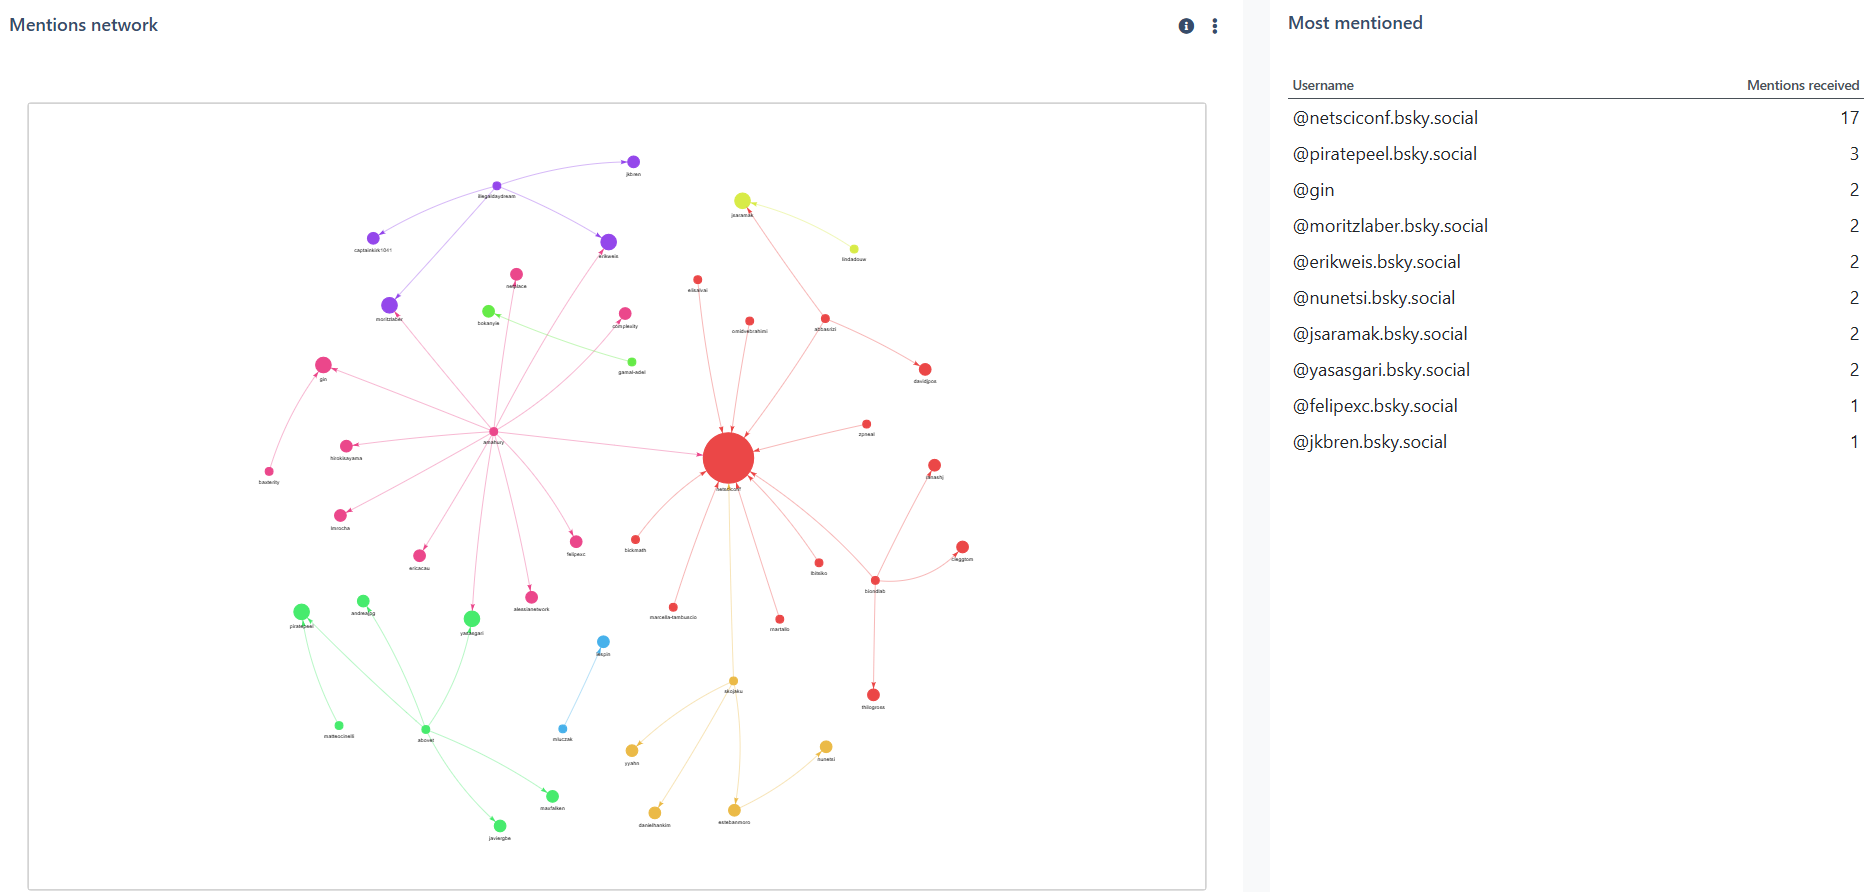This screenshot has width=1871, height=892.
Task: Click the Mentions network panel title
Action: 84,25
